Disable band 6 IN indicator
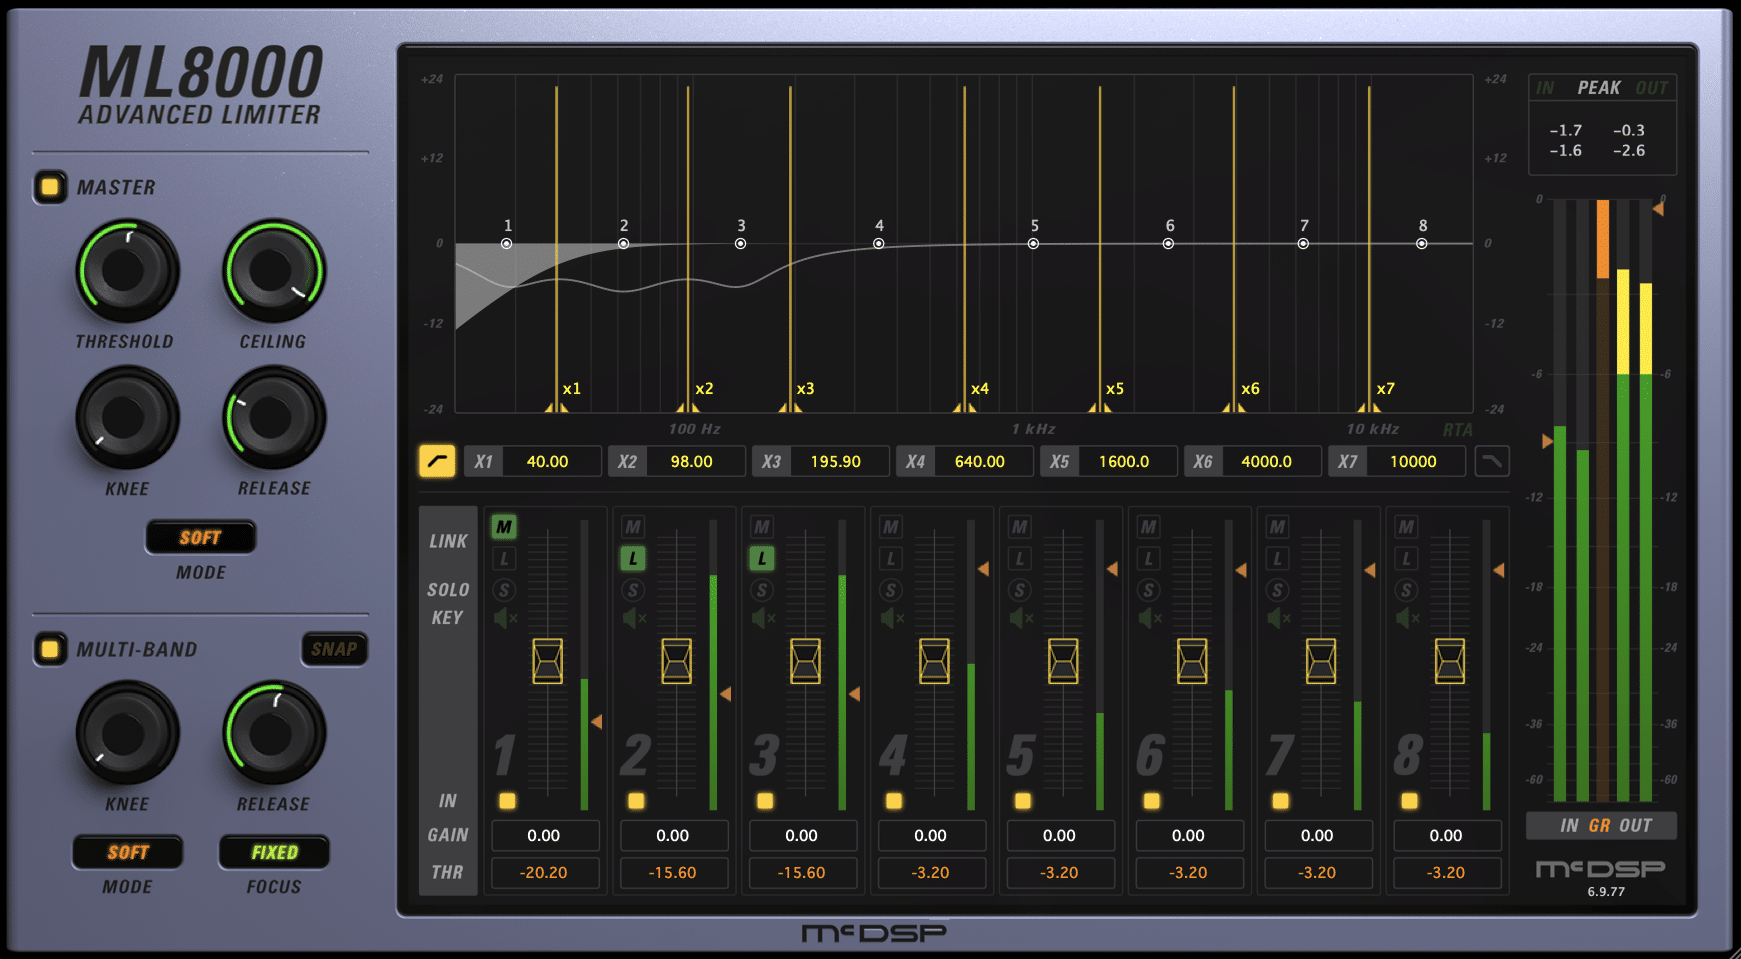This screenshot has height=959, width=1741. coord(1151,801)
